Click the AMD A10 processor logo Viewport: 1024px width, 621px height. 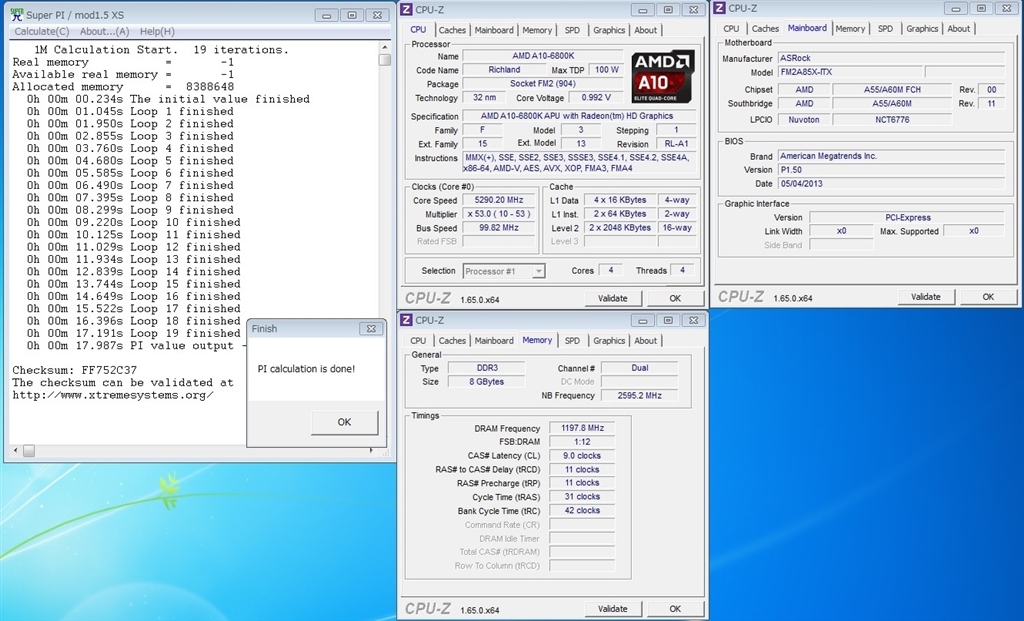tap(663, 77)
